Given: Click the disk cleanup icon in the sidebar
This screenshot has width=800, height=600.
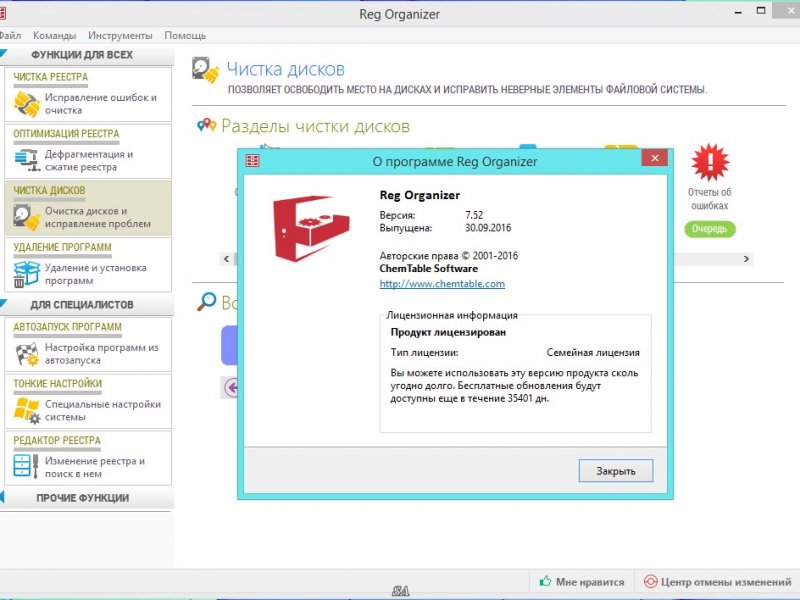Looking at the screenshot, I should (27, 217).
